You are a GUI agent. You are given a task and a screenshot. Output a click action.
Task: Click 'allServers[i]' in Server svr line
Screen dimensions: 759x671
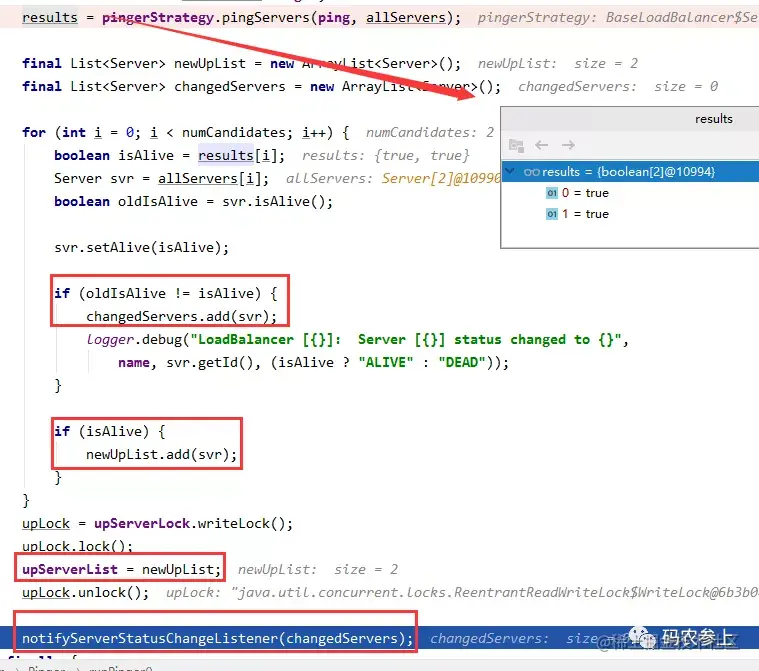(209, 179)
